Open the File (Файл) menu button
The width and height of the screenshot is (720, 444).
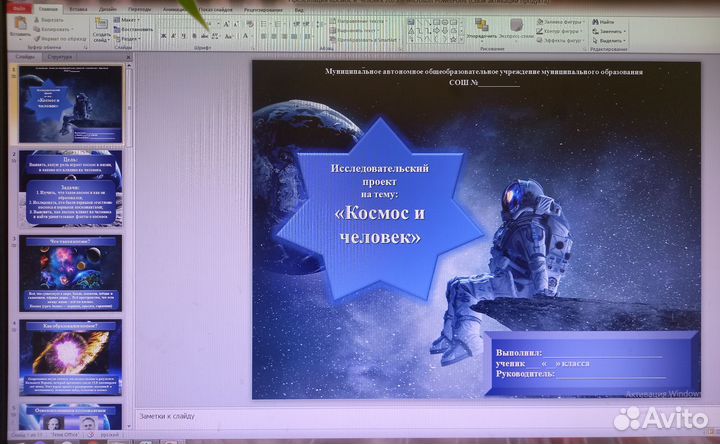19,8
